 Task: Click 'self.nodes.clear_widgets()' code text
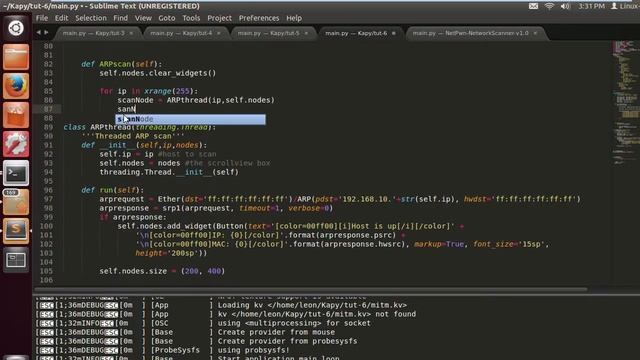click(158, 73)
